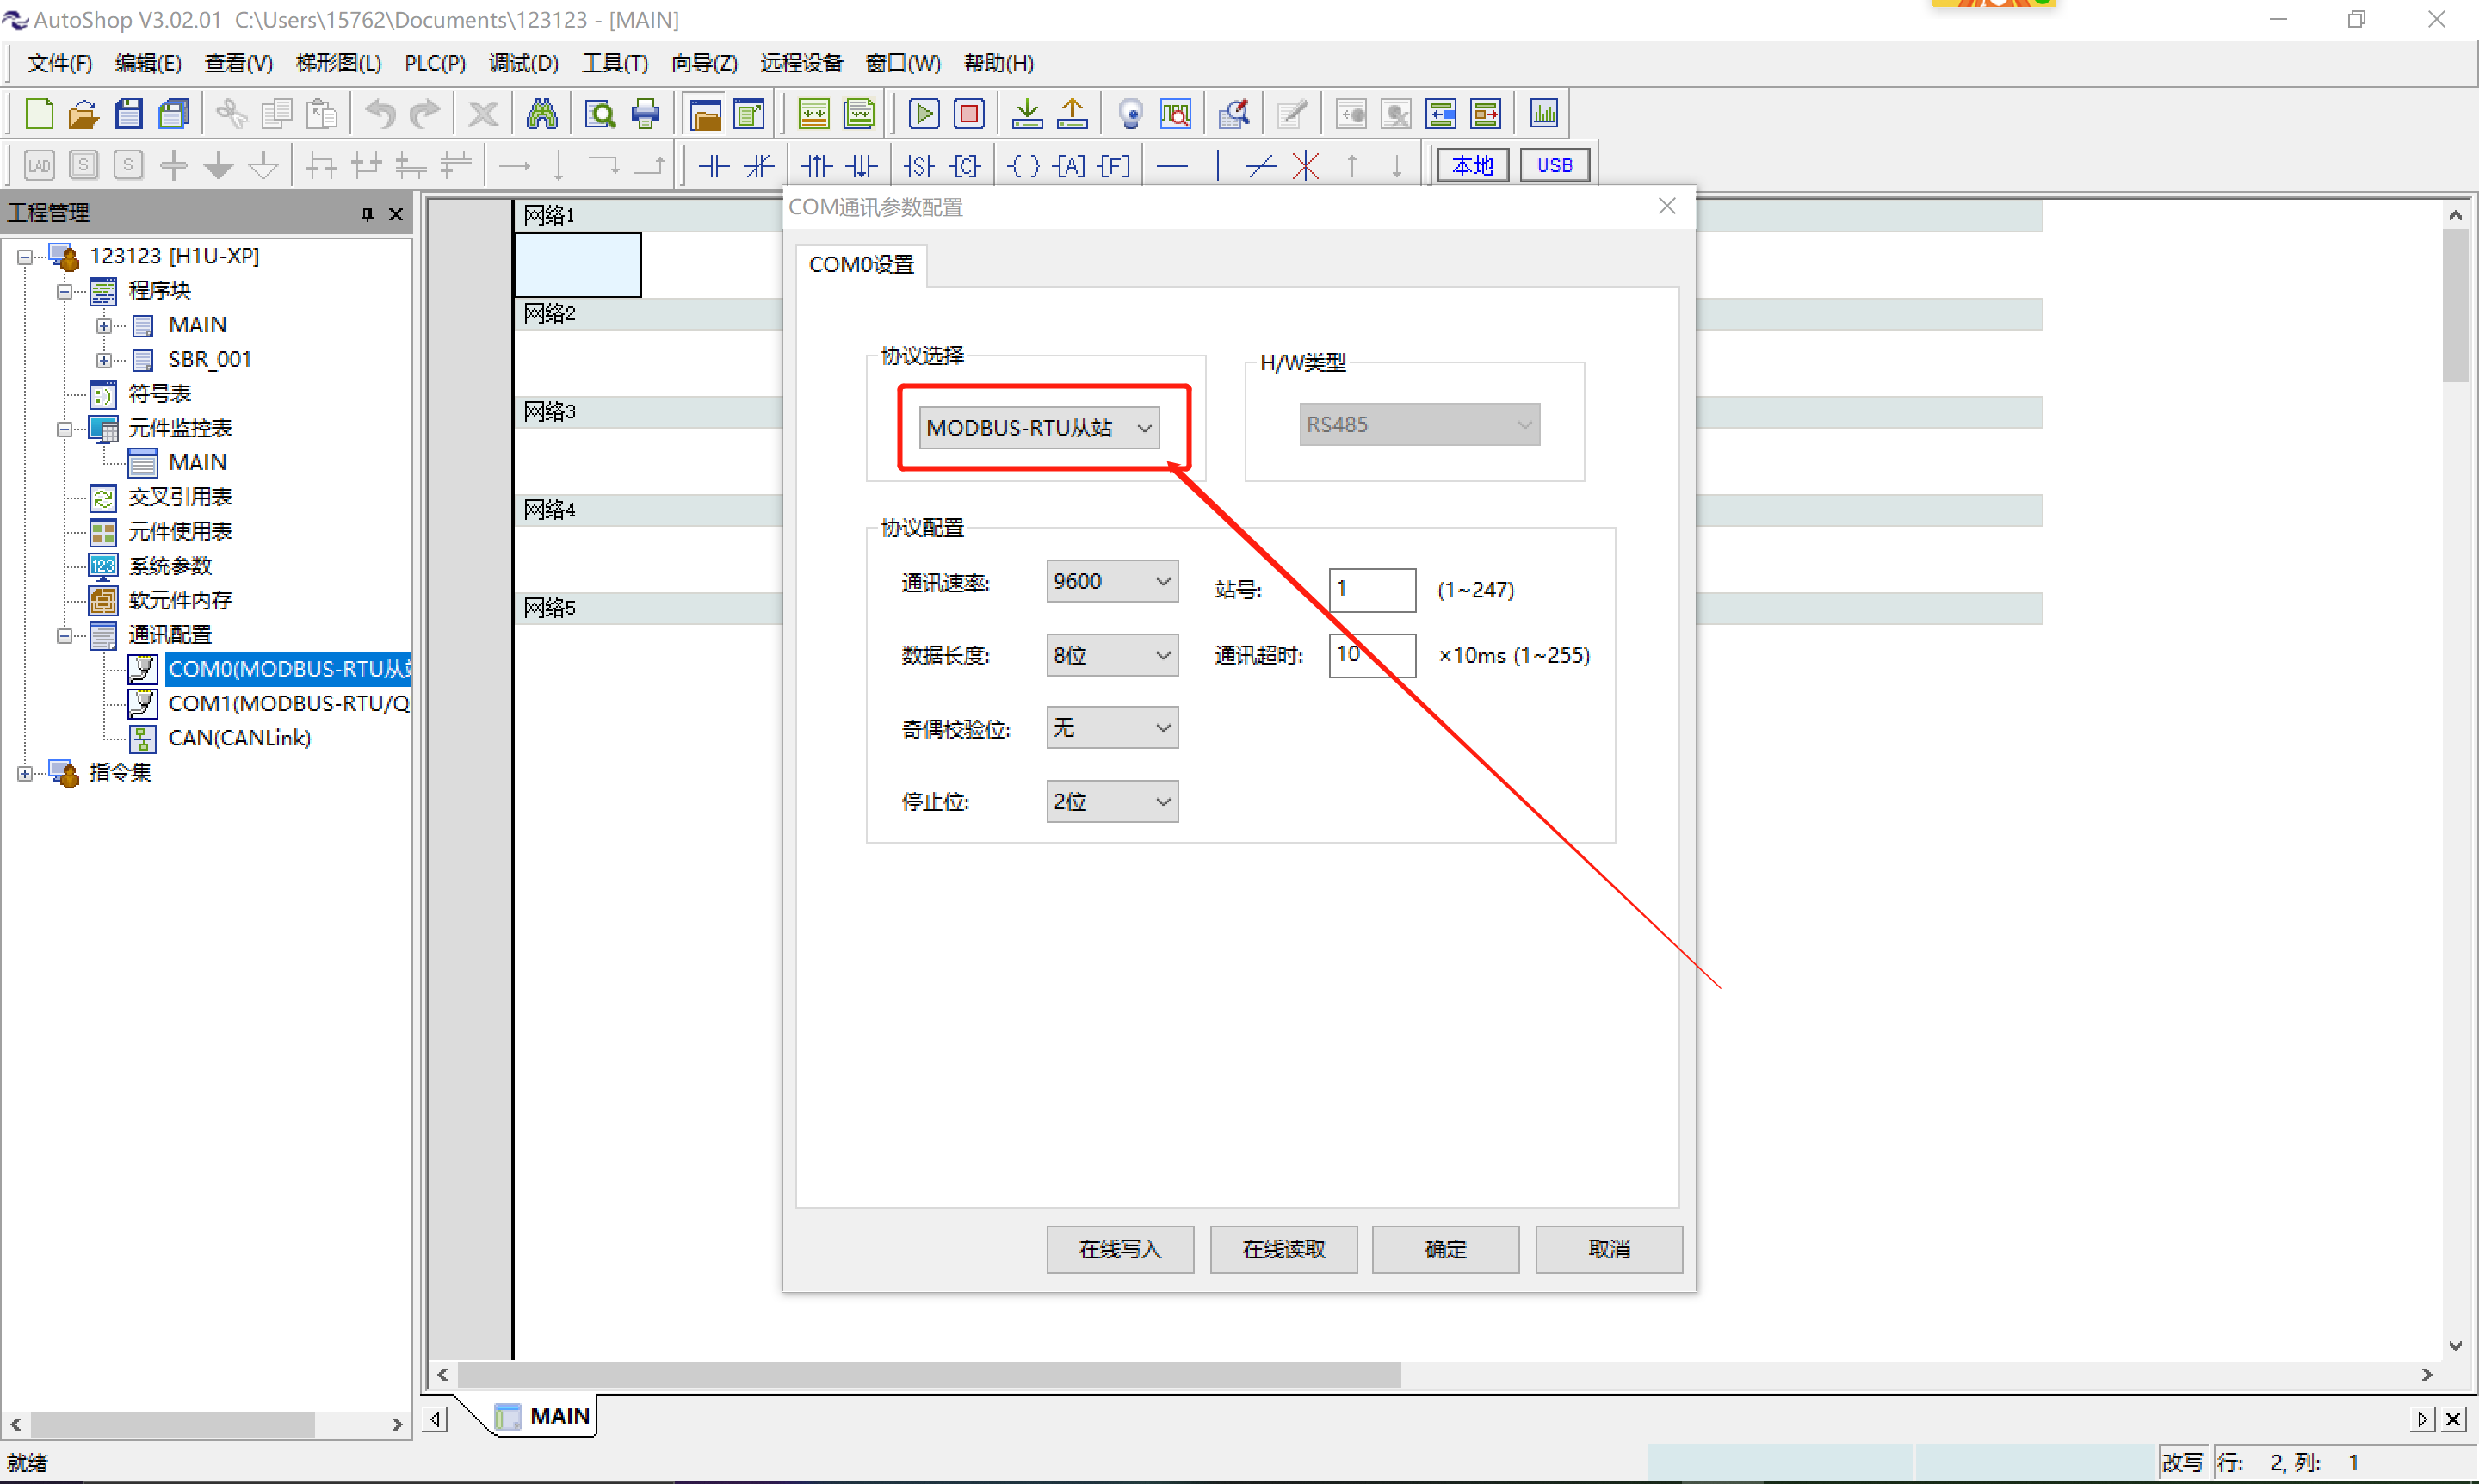Viewport: 2479px width, 1484px height.
Task: Click the Upload from PLC icon
Action: point(1072,114)
